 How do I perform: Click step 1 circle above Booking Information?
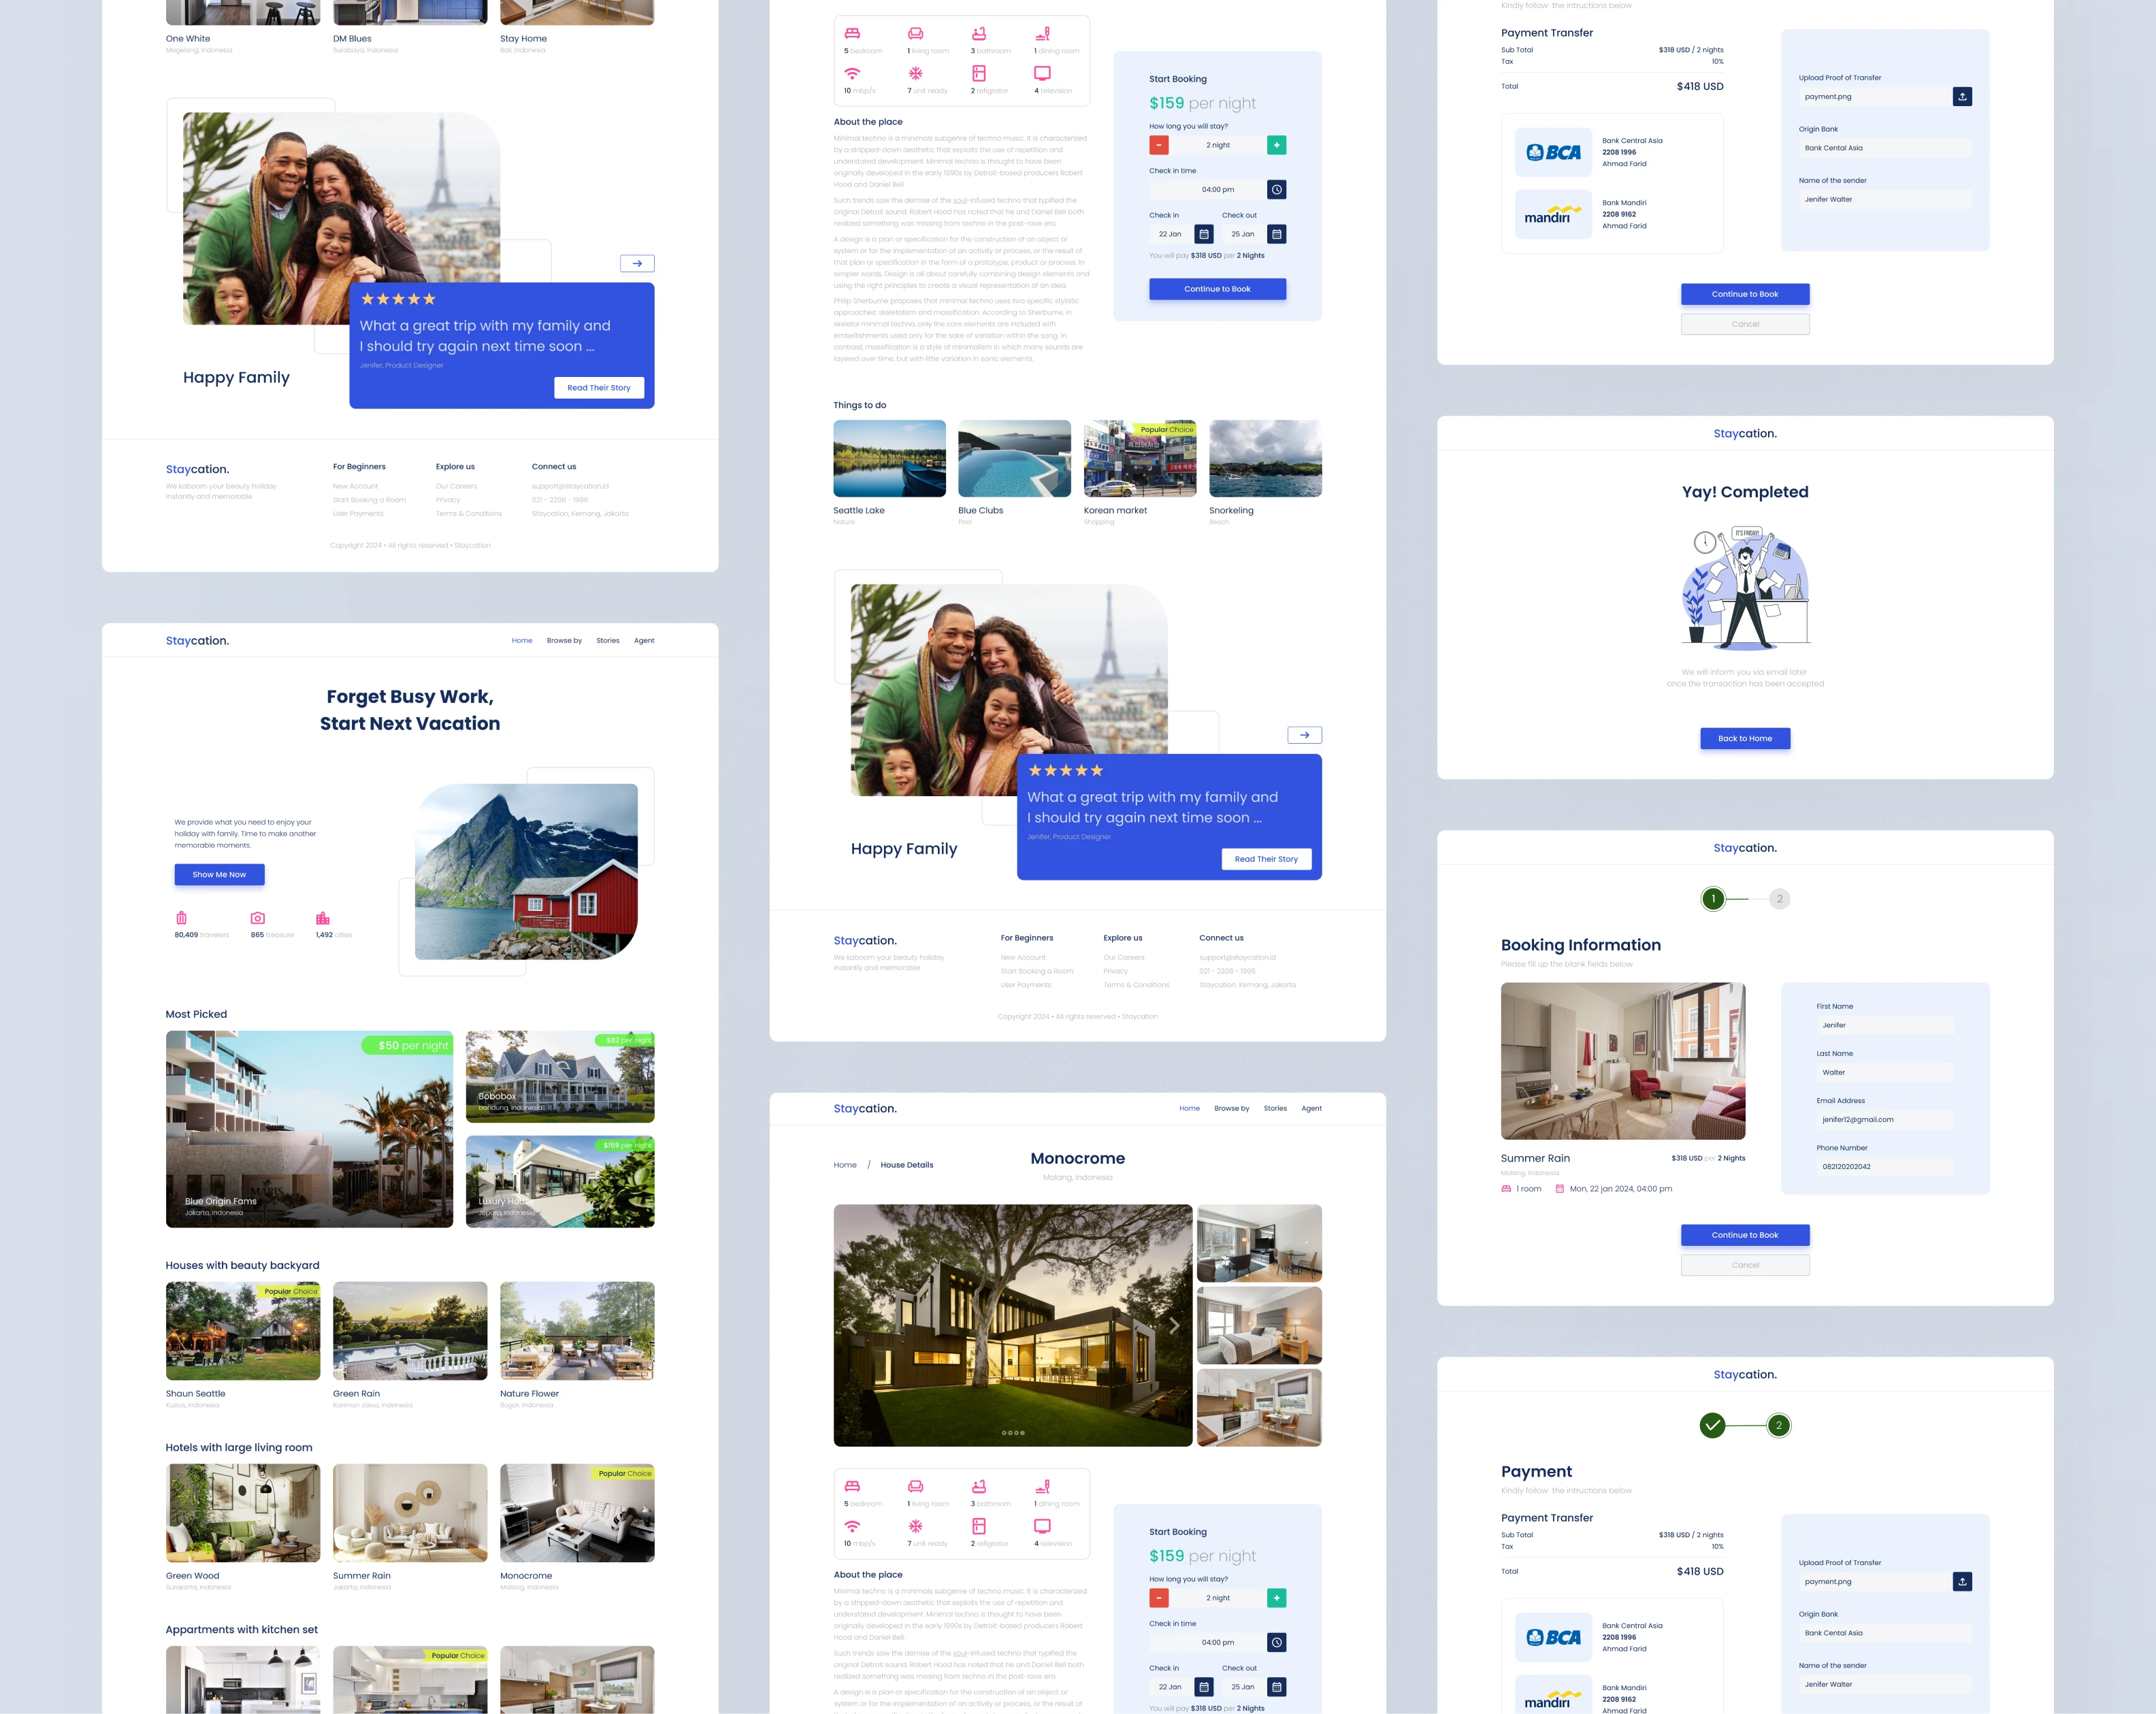click(1713, 899)
